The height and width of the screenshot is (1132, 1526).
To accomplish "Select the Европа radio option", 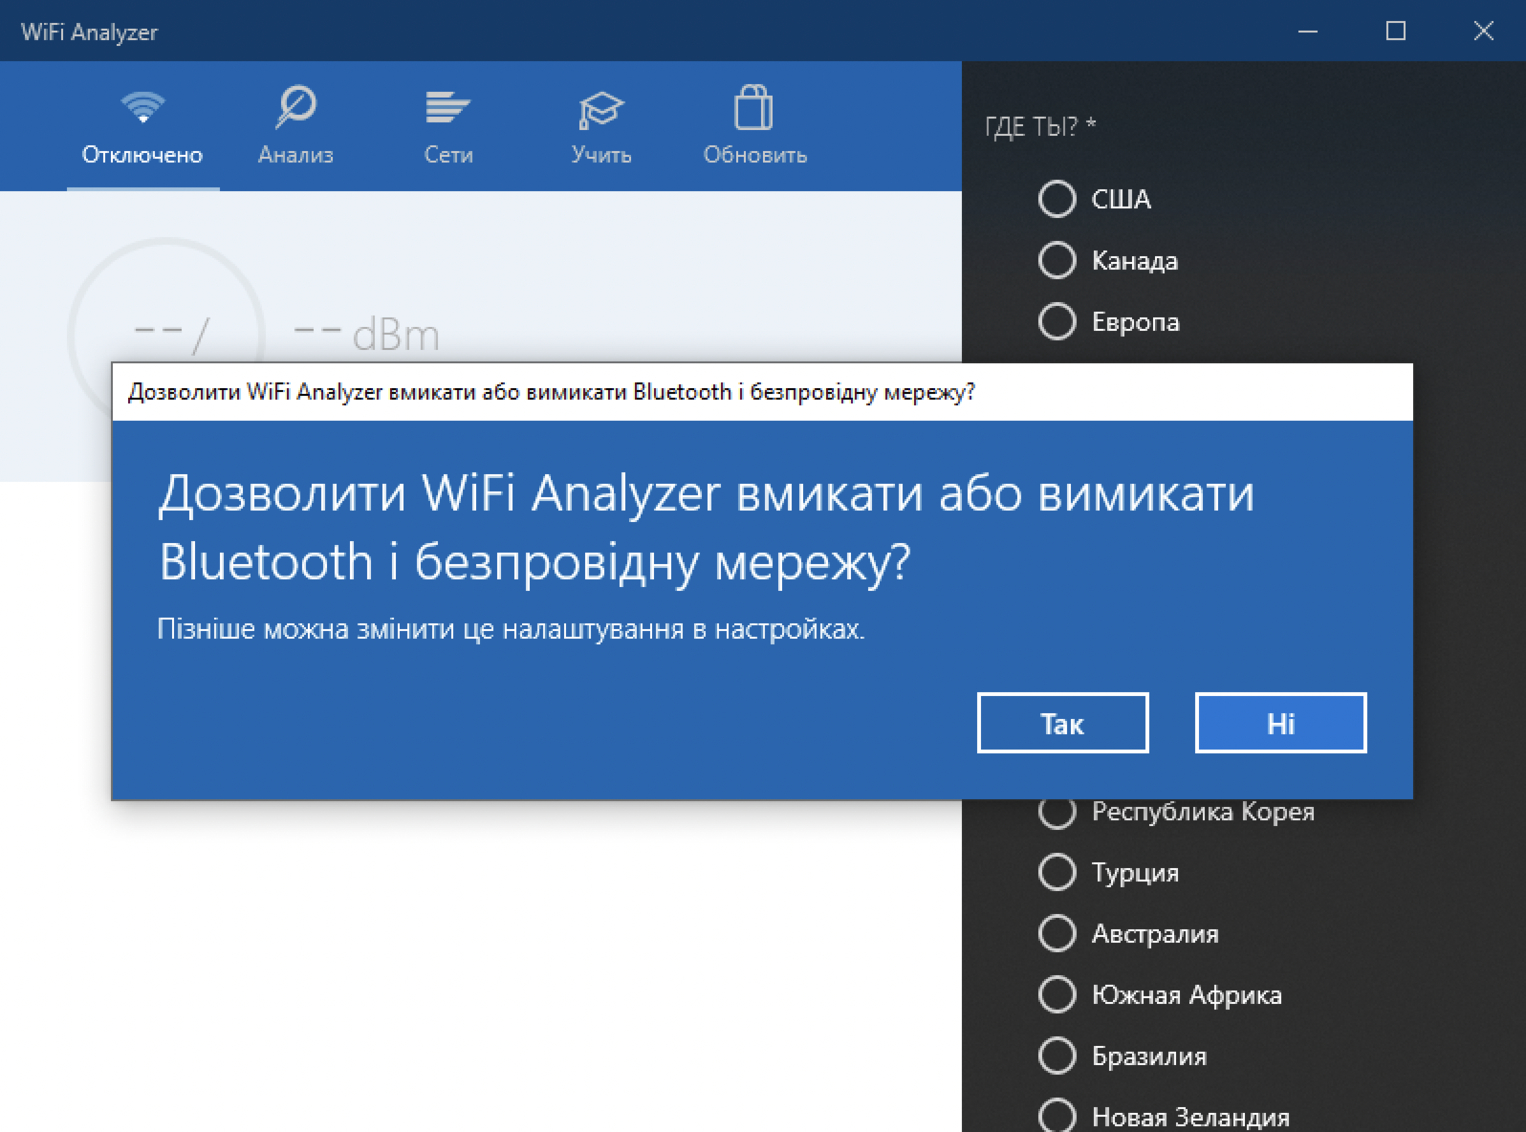I will (1057, 322).
